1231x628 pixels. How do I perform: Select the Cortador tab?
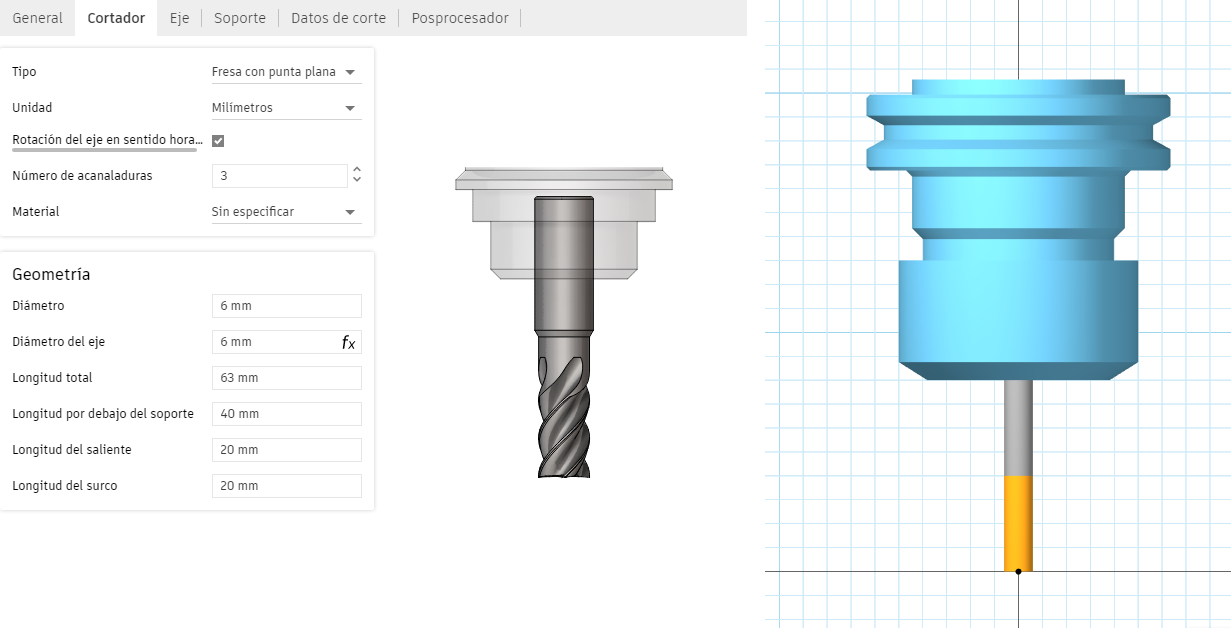[x=116, y=18]
